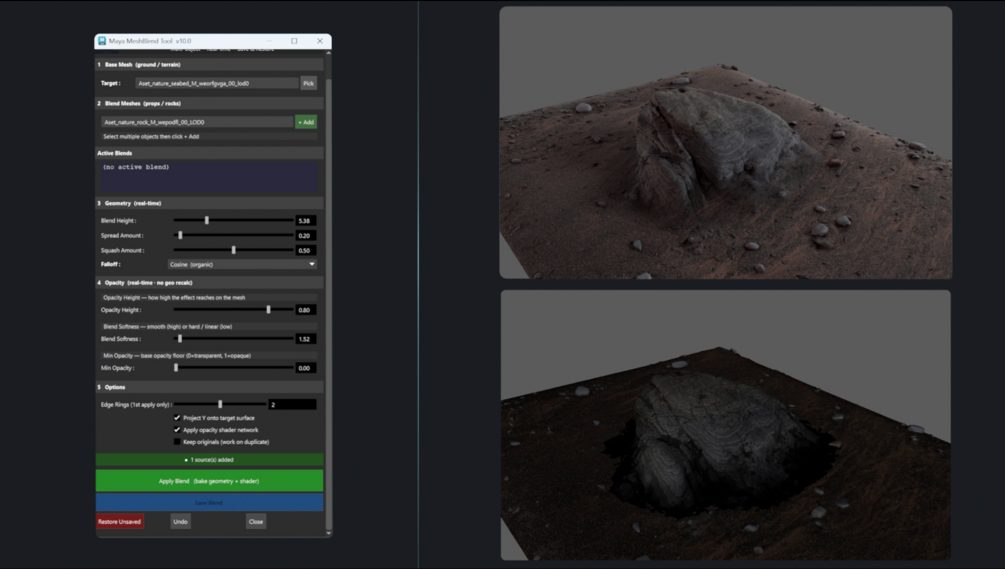The image size is (1005, 569).
Task: Click the '4 Opacity' section header
Action: [x=209, y=283]
